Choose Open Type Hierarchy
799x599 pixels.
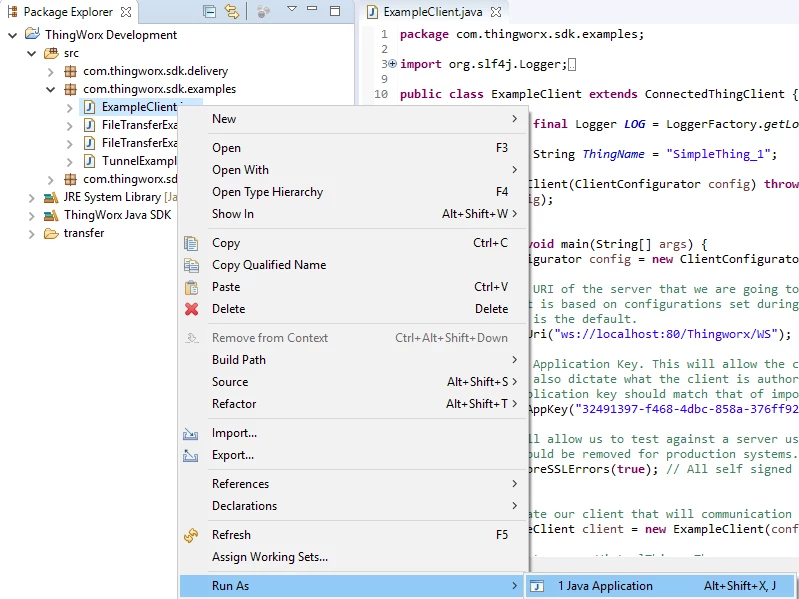point(353,192)
